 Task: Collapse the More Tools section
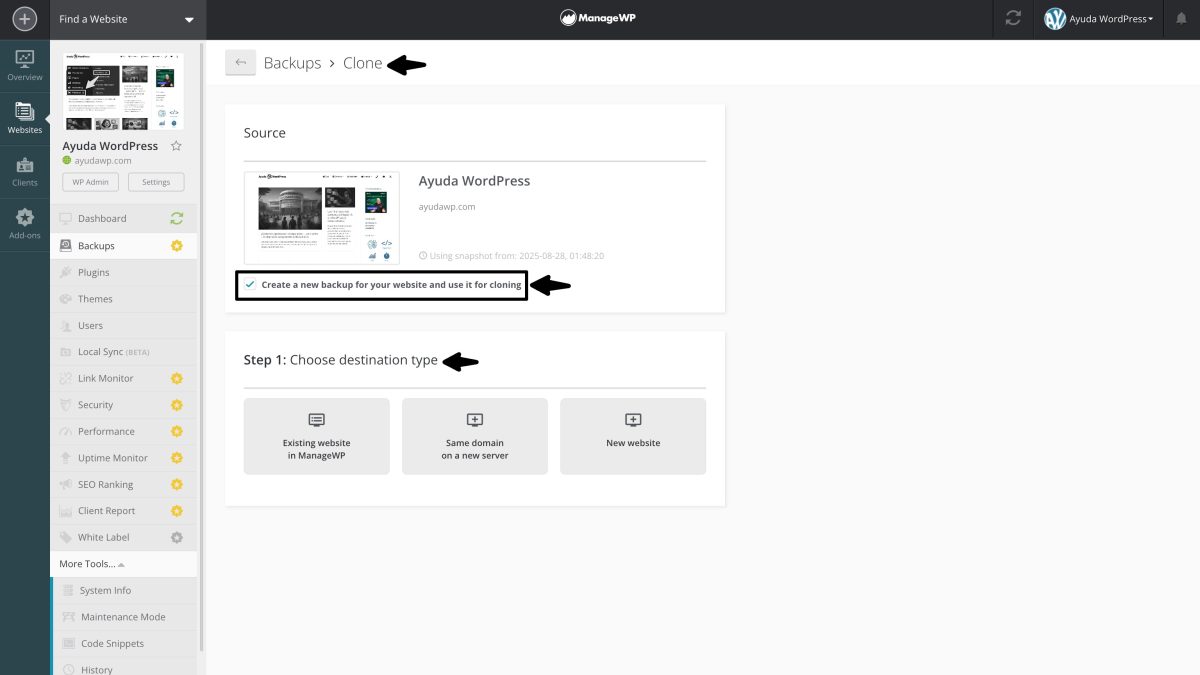point(90,563)
